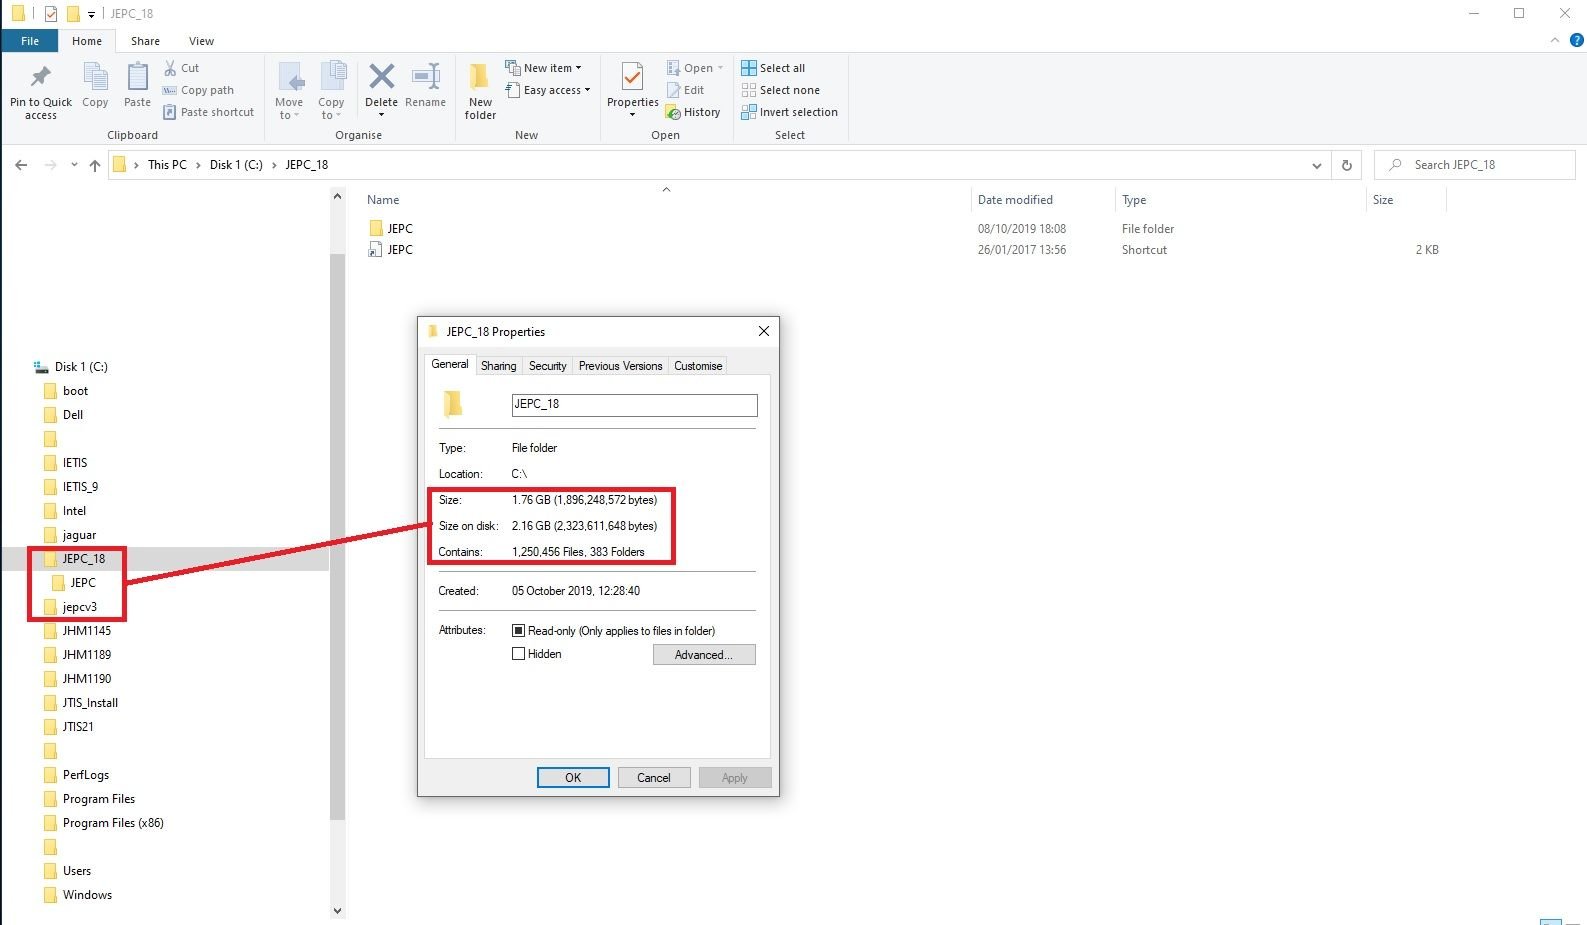This screenshot has height=925, width=1587.
Task: Click the History icon in Open group
Action: pyautogui.click(x=674, y=113)
